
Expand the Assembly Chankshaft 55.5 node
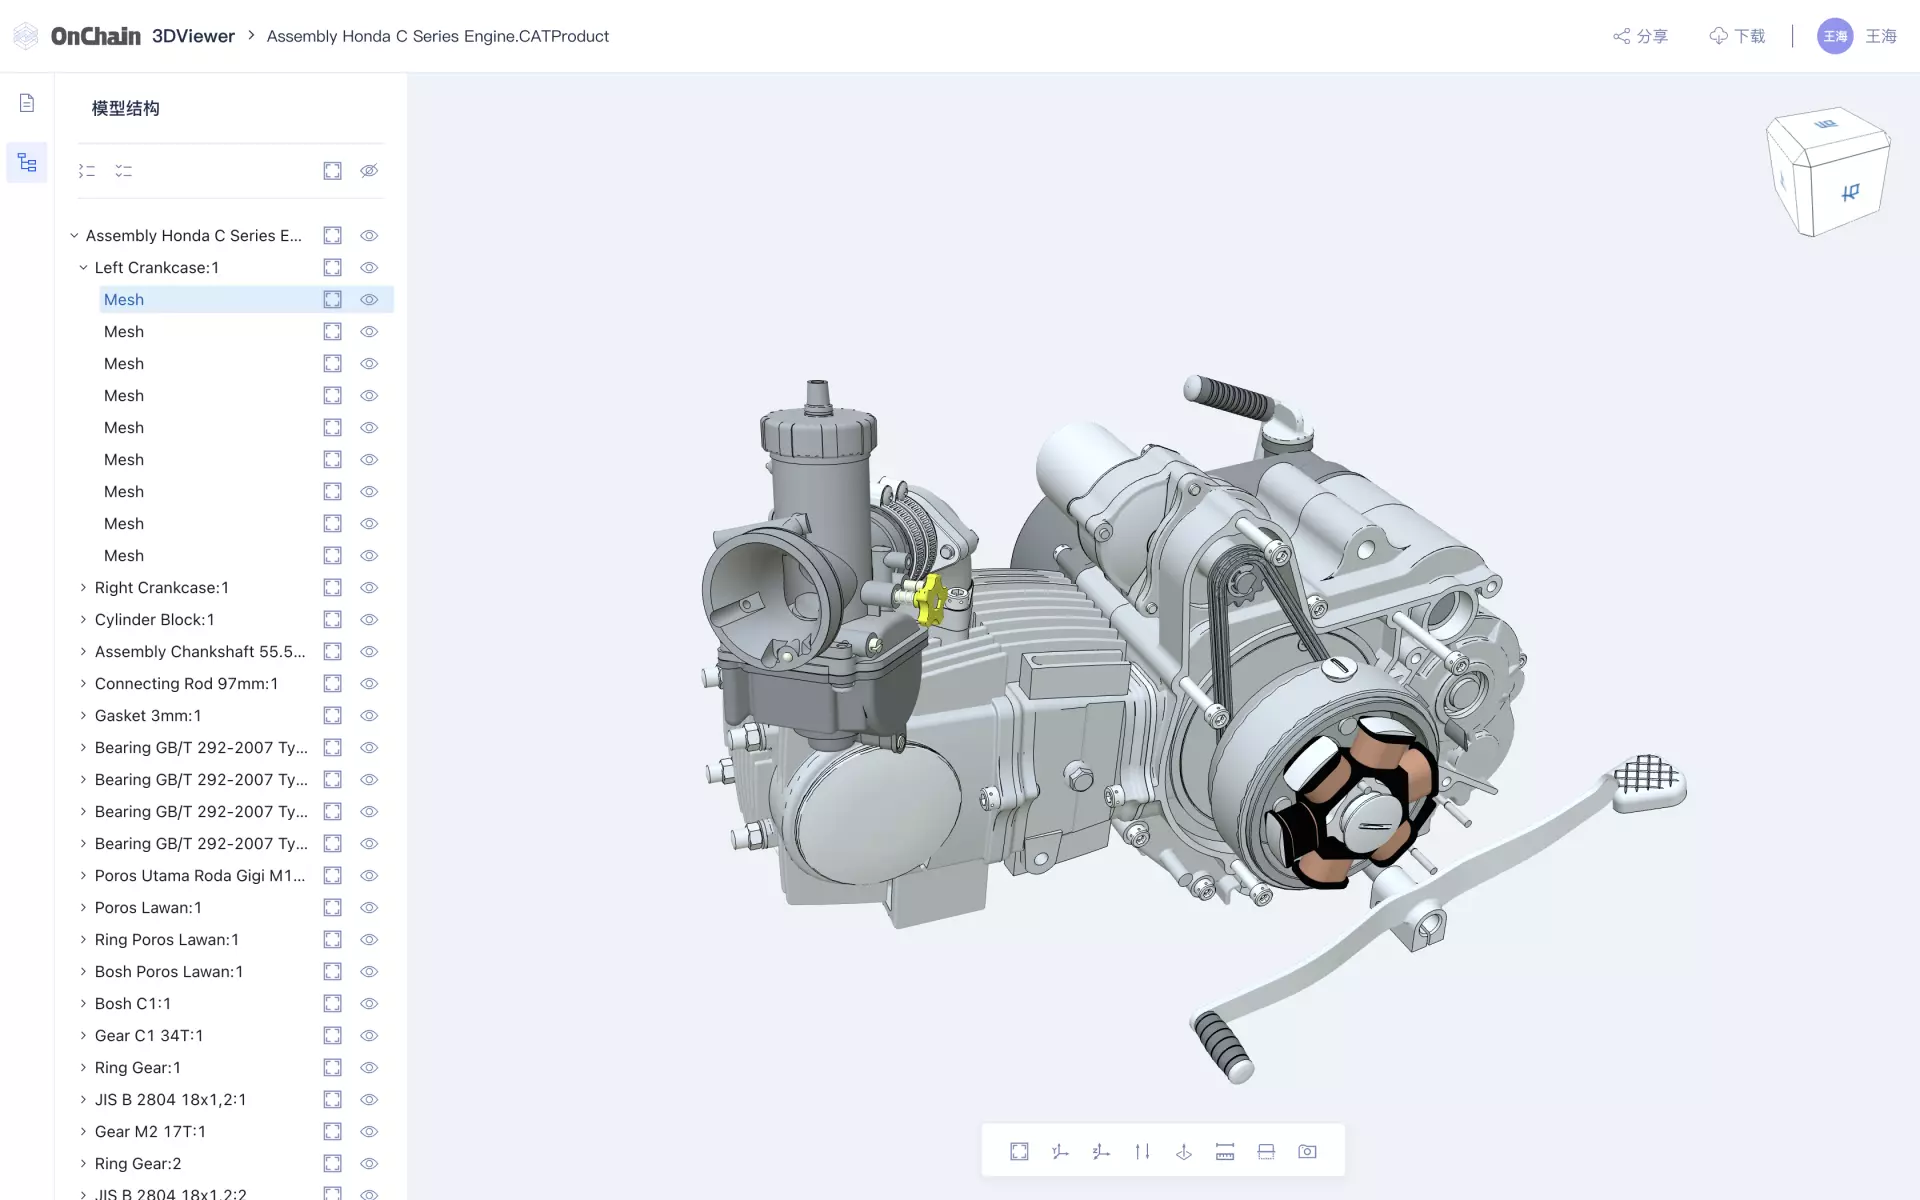pos(83,651)
